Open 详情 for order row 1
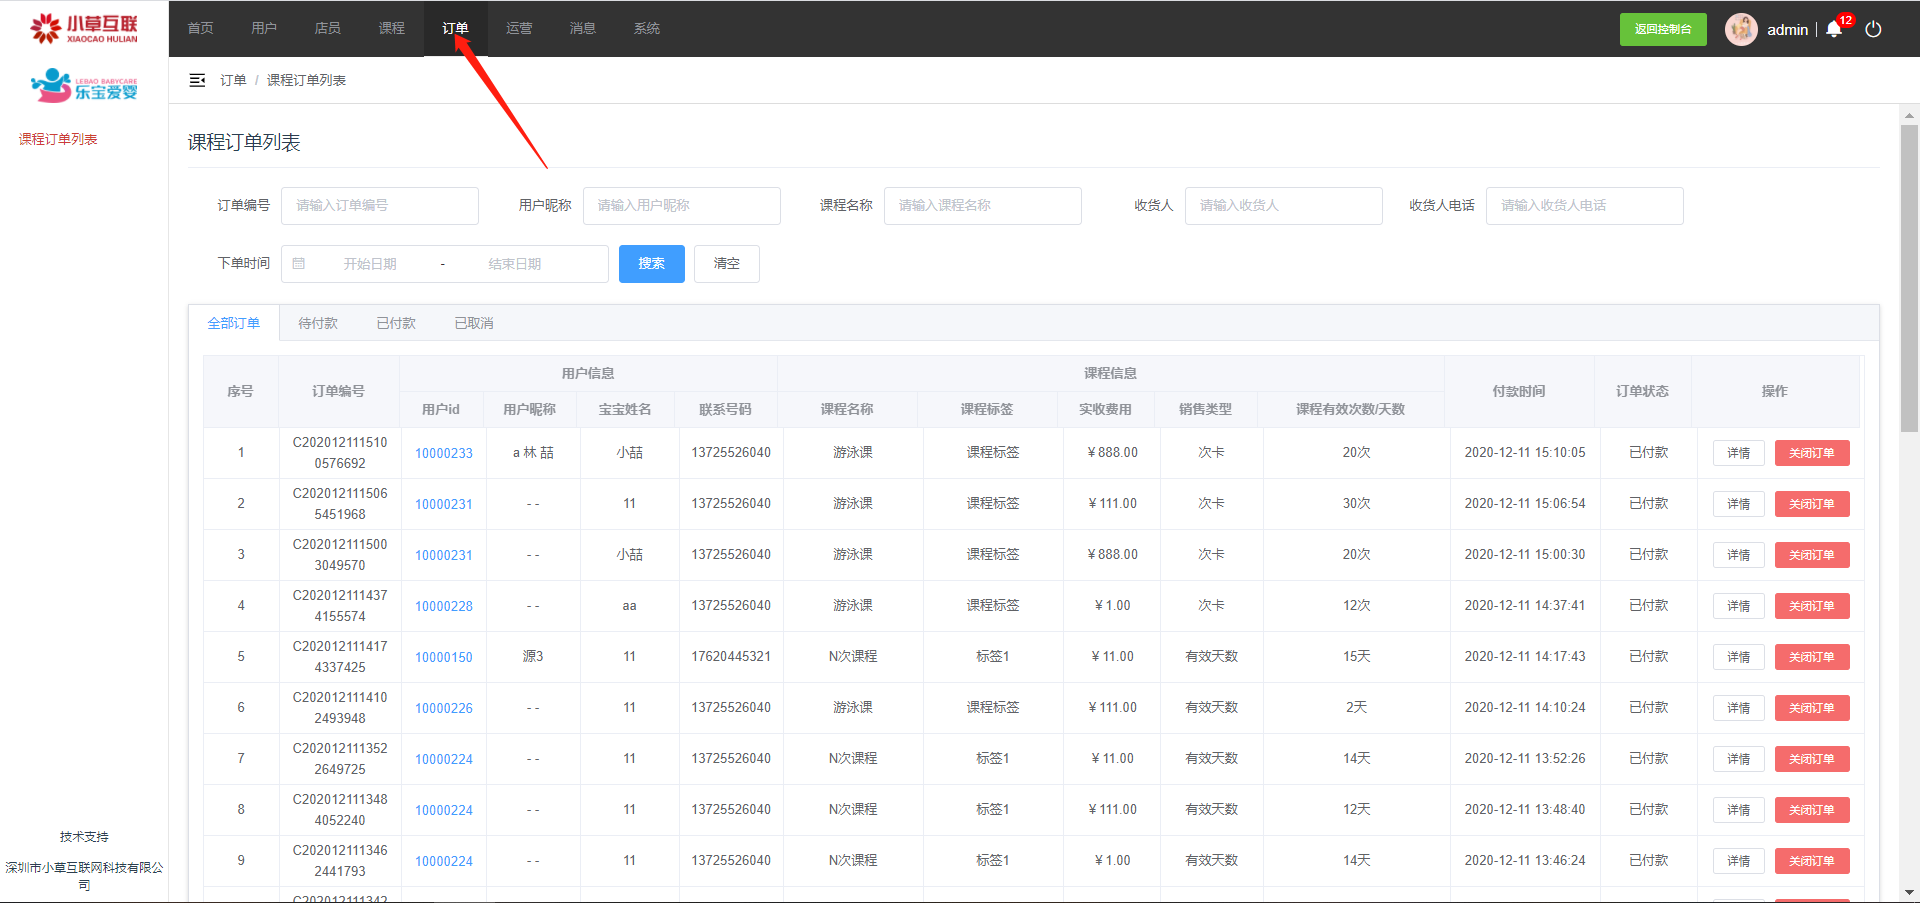The height and width of the screenshot is (903, 1920). coord(1738,453)
